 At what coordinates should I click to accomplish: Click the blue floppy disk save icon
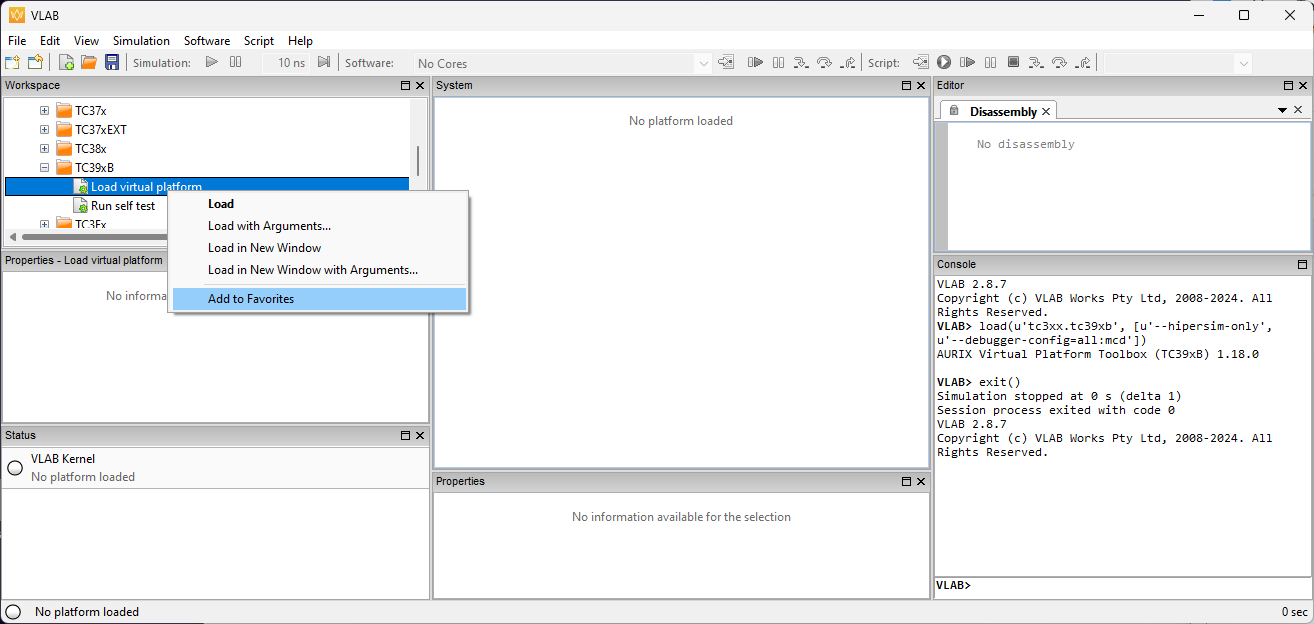tap(112, 62)
